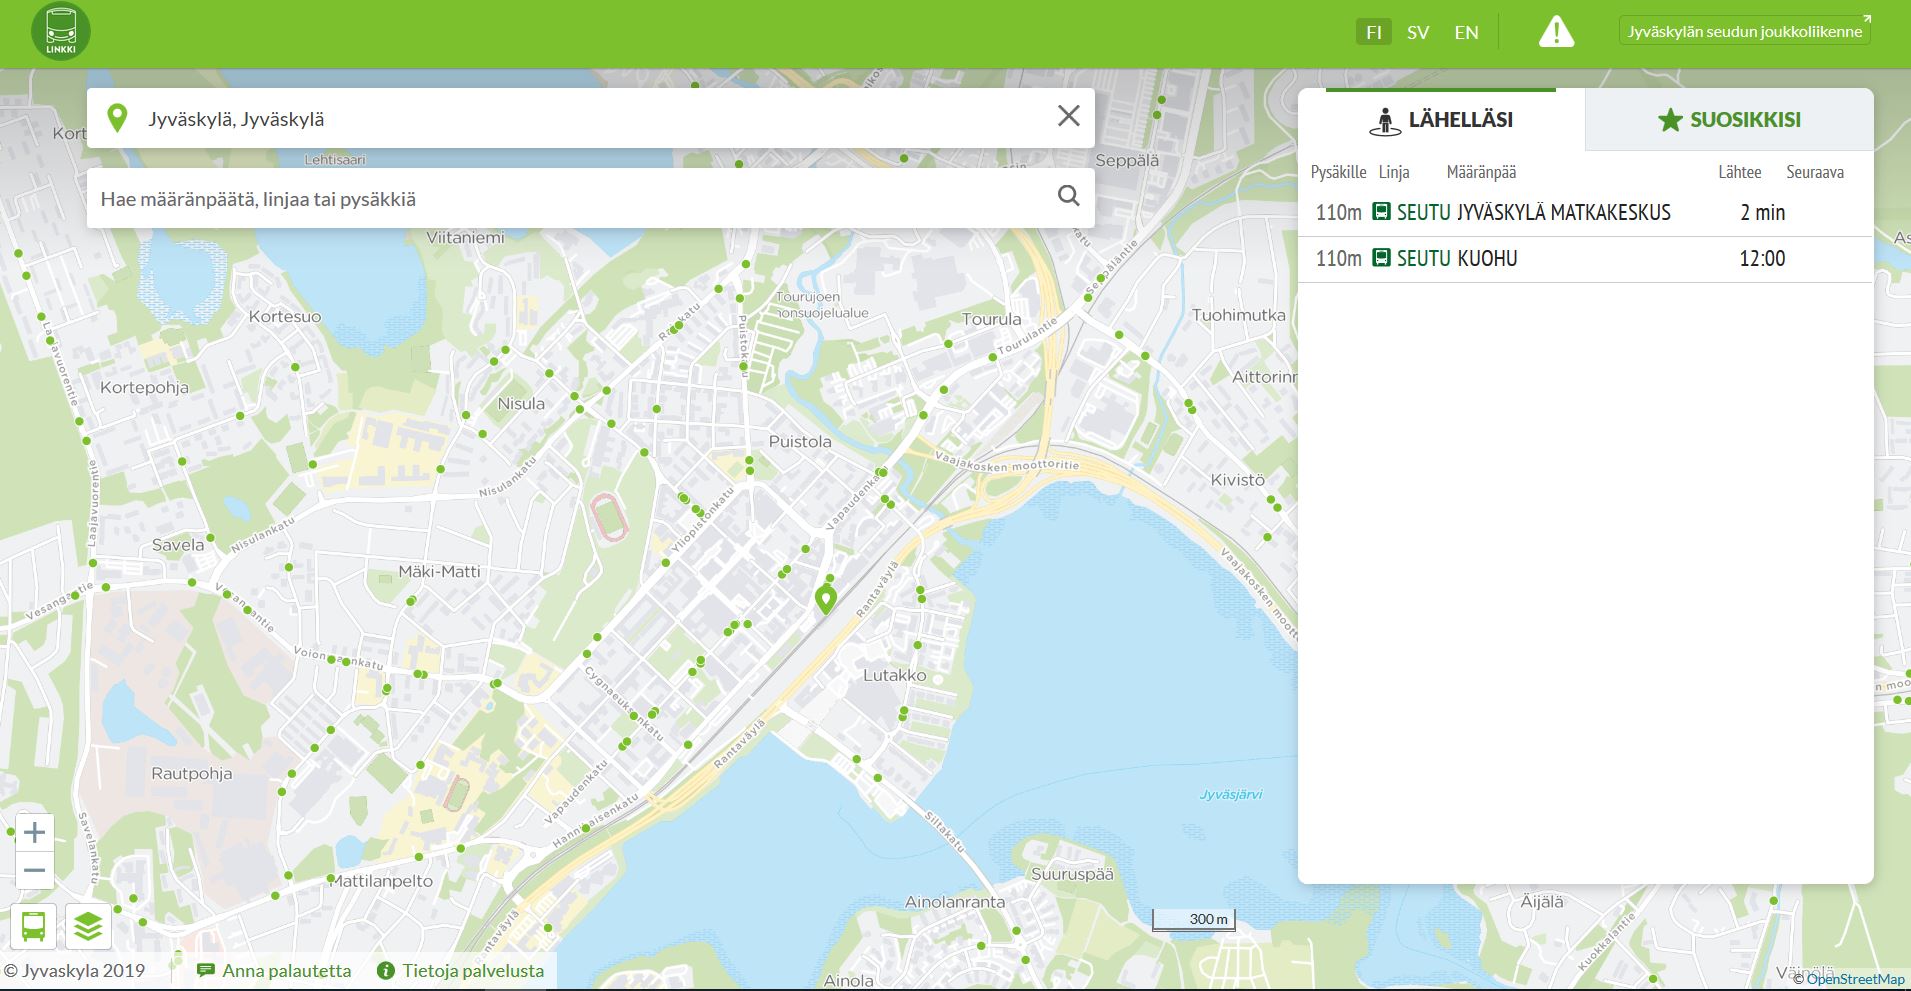
Task: Click the Linkki bus logo
Action: coord(60,31)
